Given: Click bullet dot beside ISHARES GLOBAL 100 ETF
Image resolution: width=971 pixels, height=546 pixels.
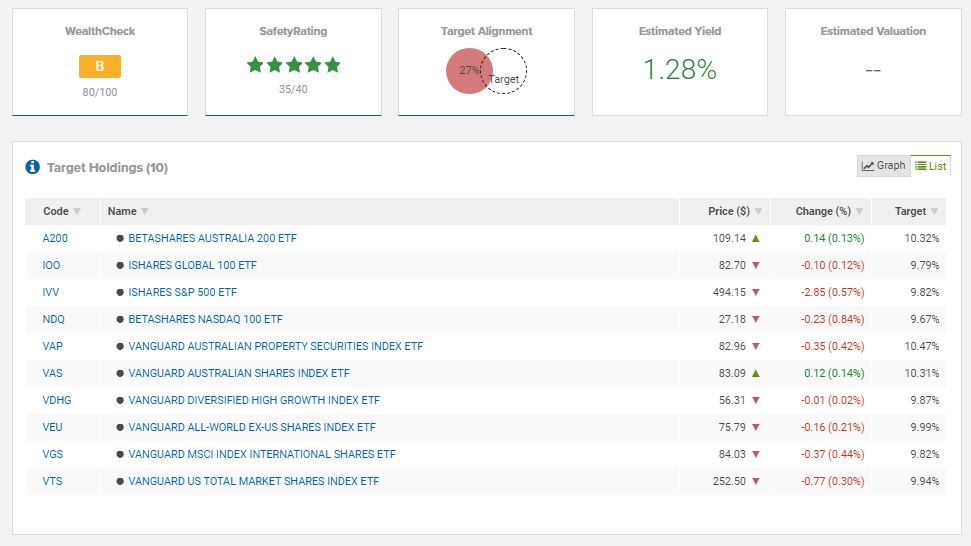Looking at the screenshot, I should [x=120, y=265].
